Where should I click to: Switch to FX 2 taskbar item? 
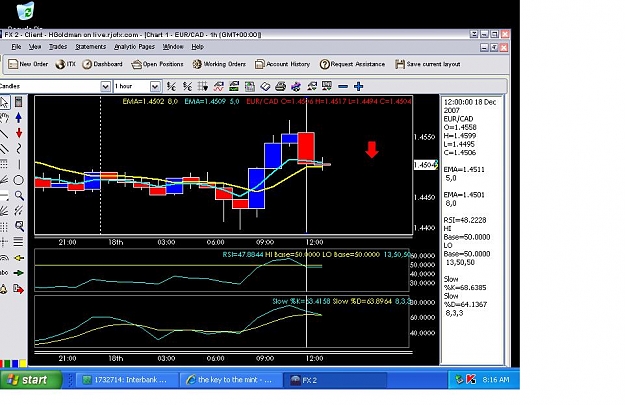[x=335, y=380]
